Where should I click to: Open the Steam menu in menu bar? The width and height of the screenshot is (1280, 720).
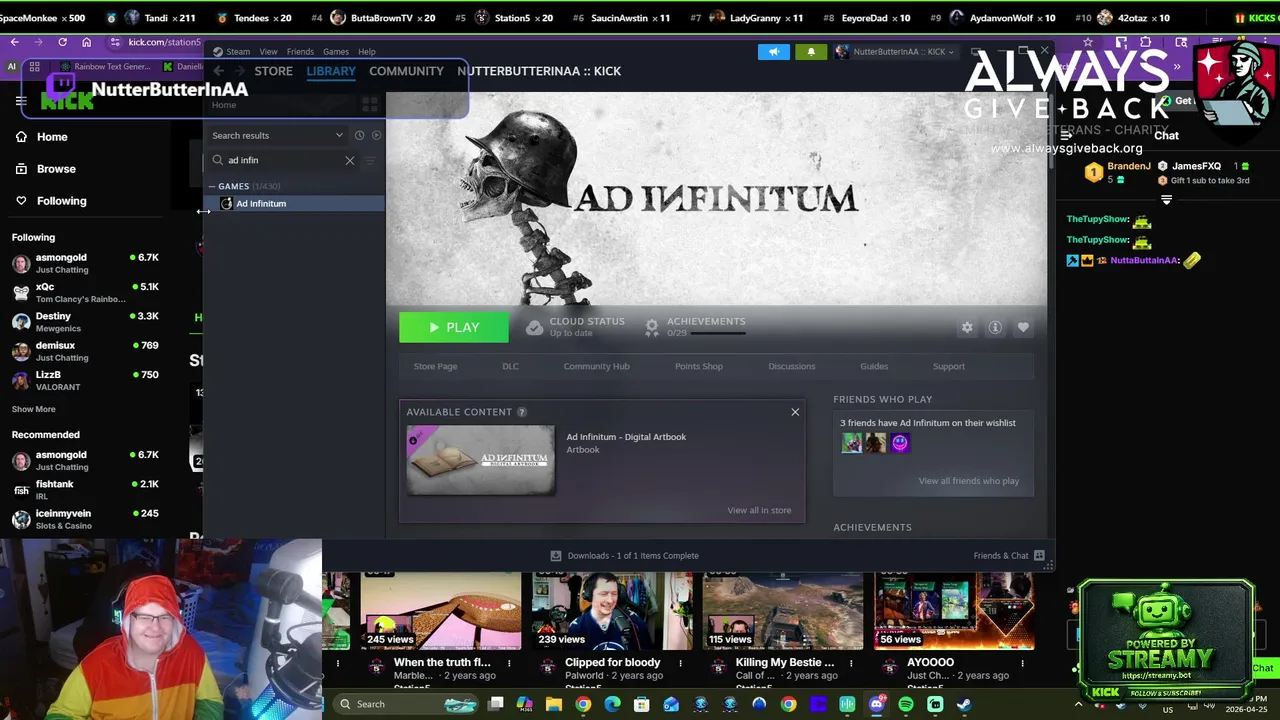238,52
